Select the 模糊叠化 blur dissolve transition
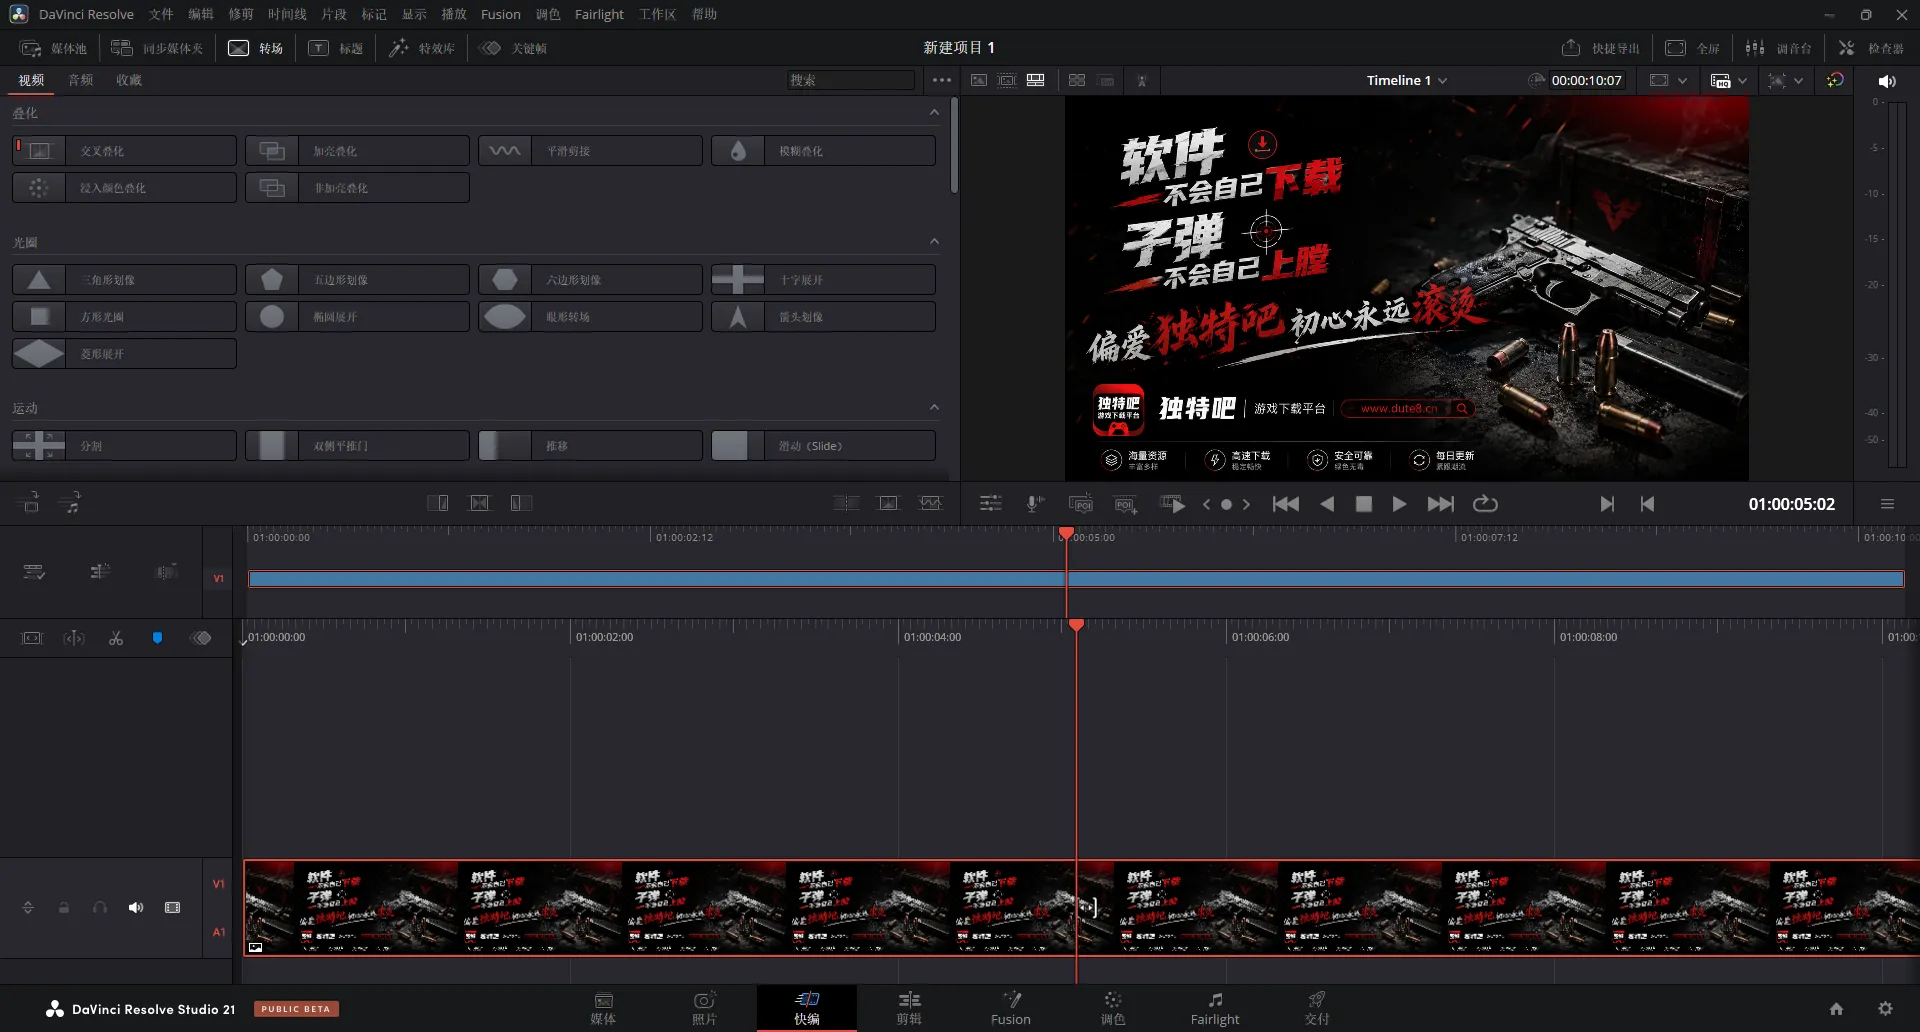Screen dimensions: 1920x1032 pyautogui.click(x=823, y=151)
